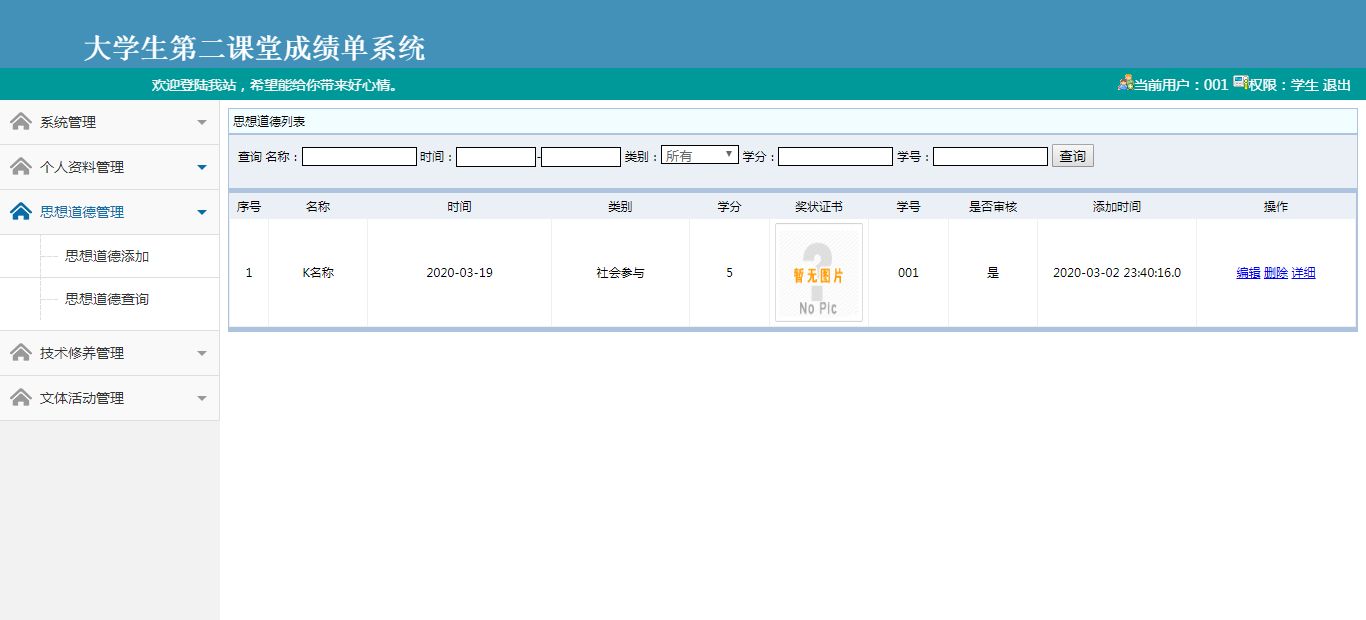Click the 大学生第二课堂成绩单系统 site title
The width and height of the screenshot is (1366, 620).
point(254,48)
